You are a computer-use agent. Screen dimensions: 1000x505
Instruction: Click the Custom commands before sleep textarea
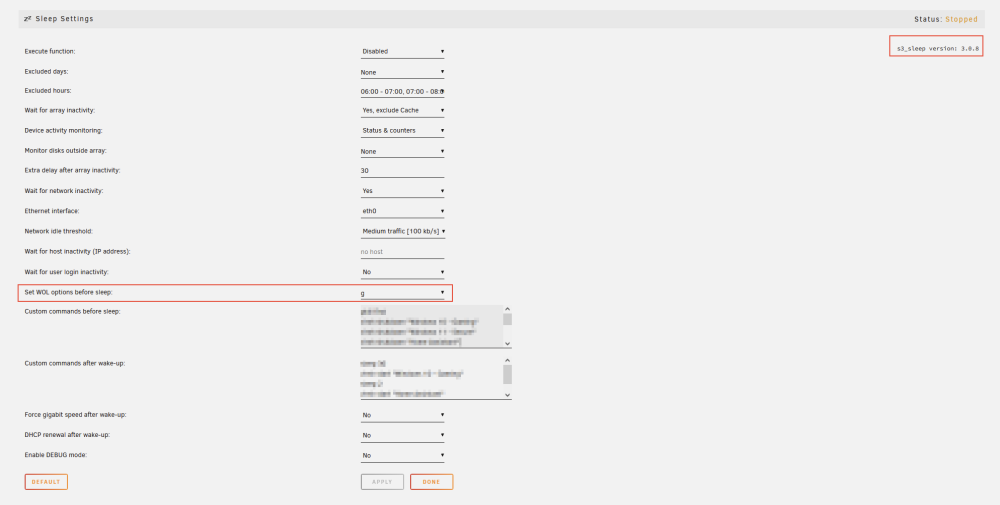436,326
